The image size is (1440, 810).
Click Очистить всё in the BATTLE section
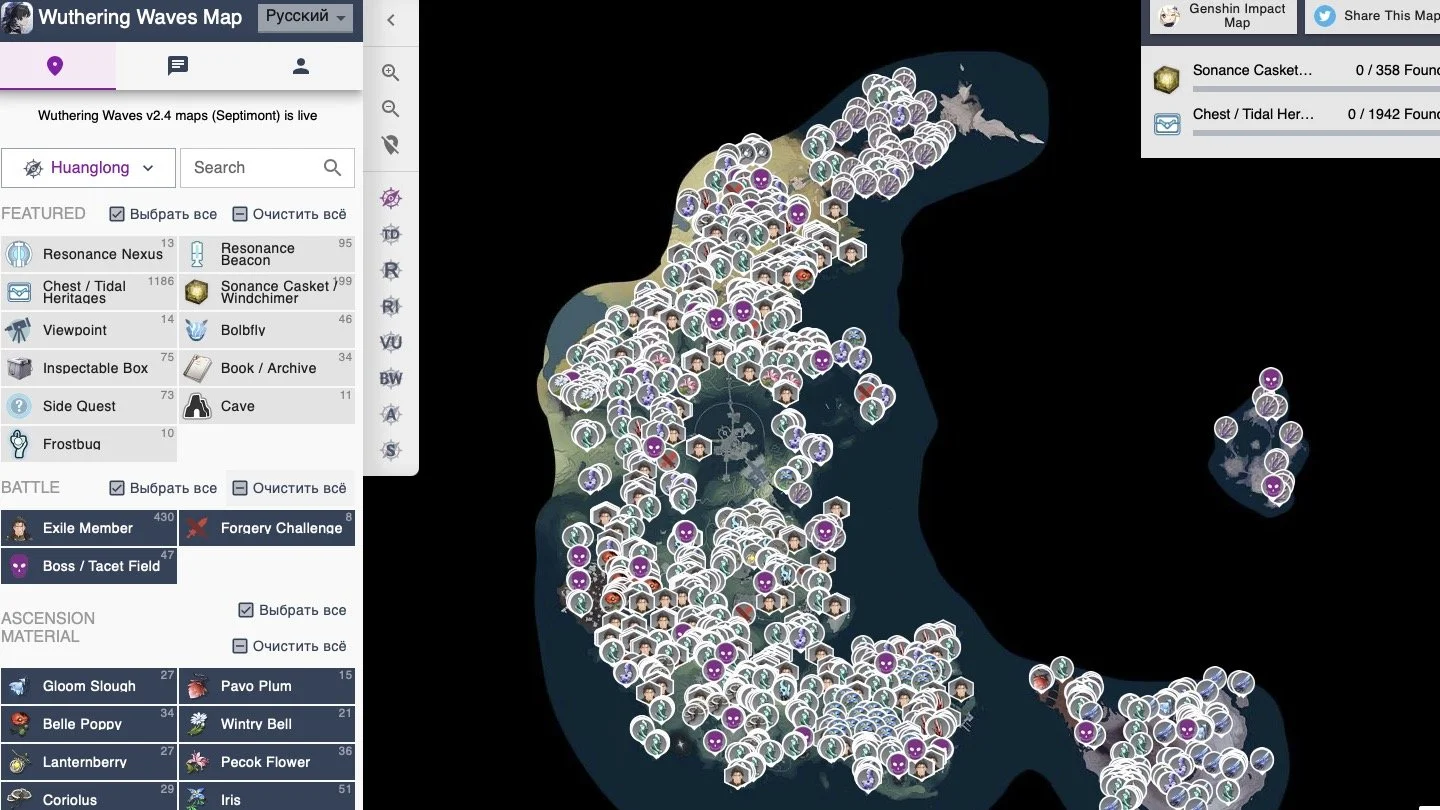[x=290, y=488]
